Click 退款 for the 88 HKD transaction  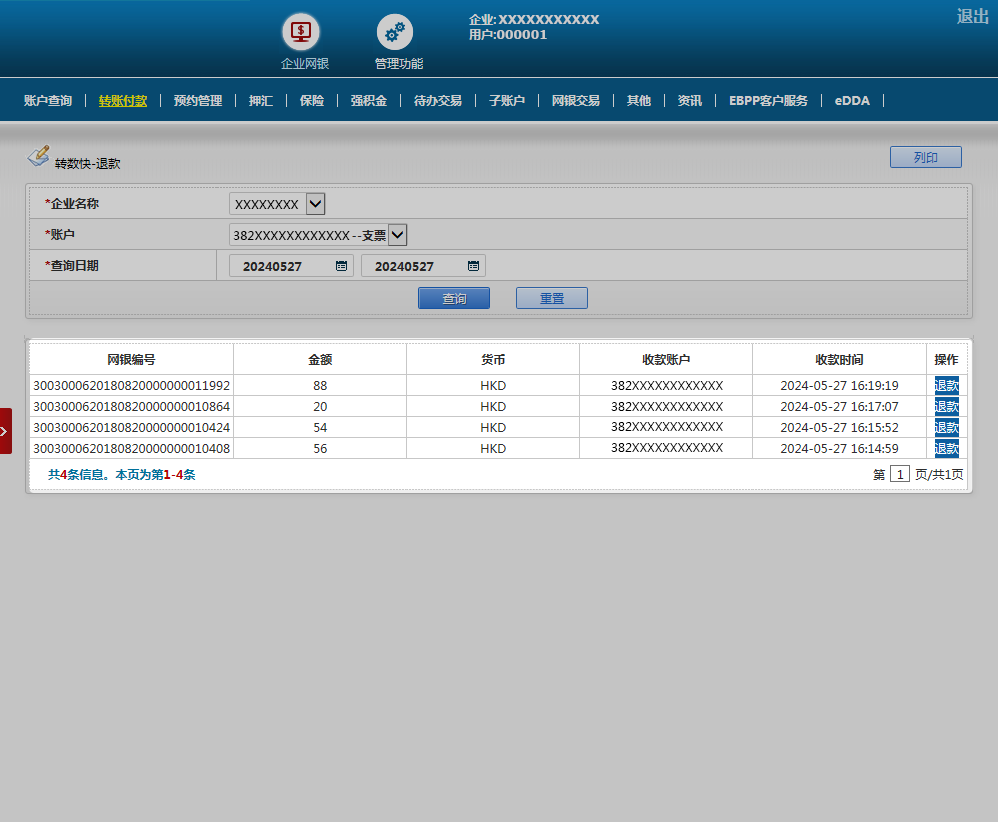946,385
